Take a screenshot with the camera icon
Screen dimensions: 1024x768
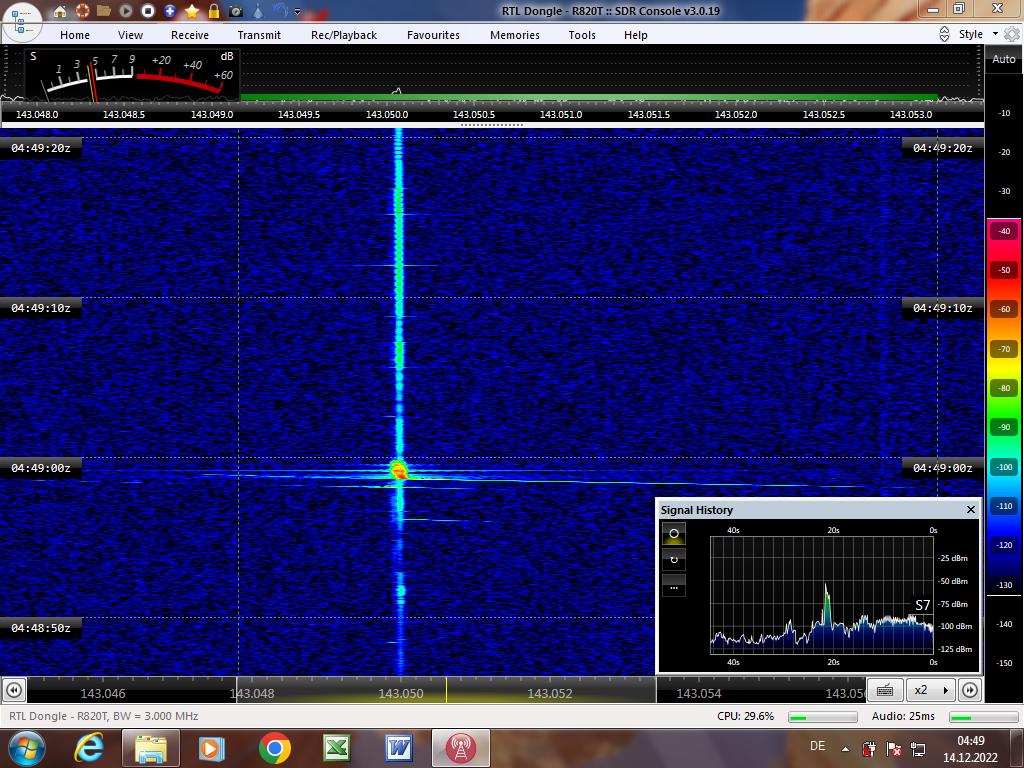coord(236,11)
